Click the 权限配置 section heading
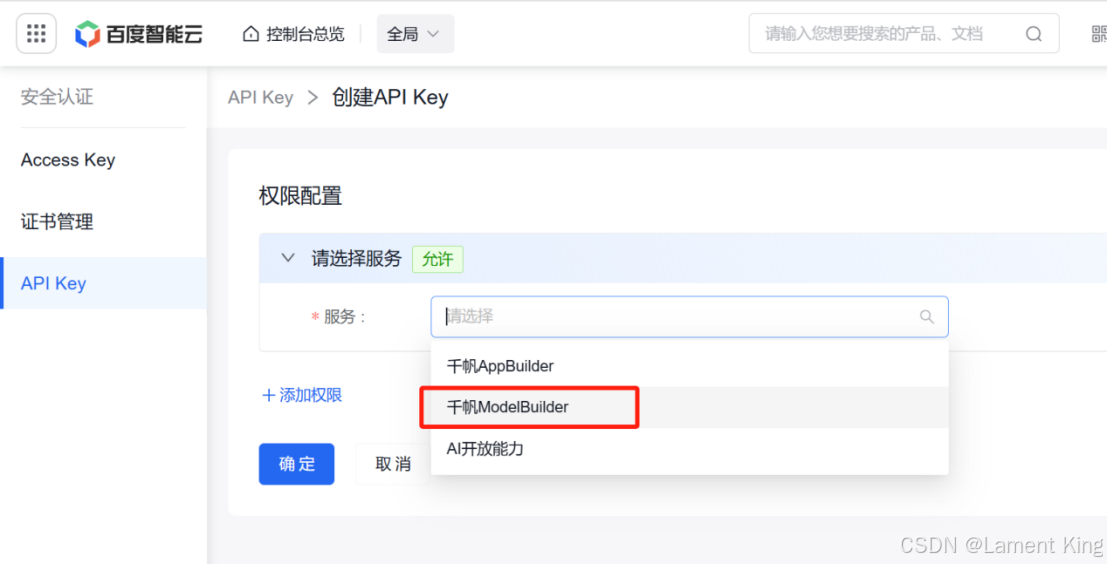Image resolution: width=1107 pixels, height=565 pixels. coord(300,196)
